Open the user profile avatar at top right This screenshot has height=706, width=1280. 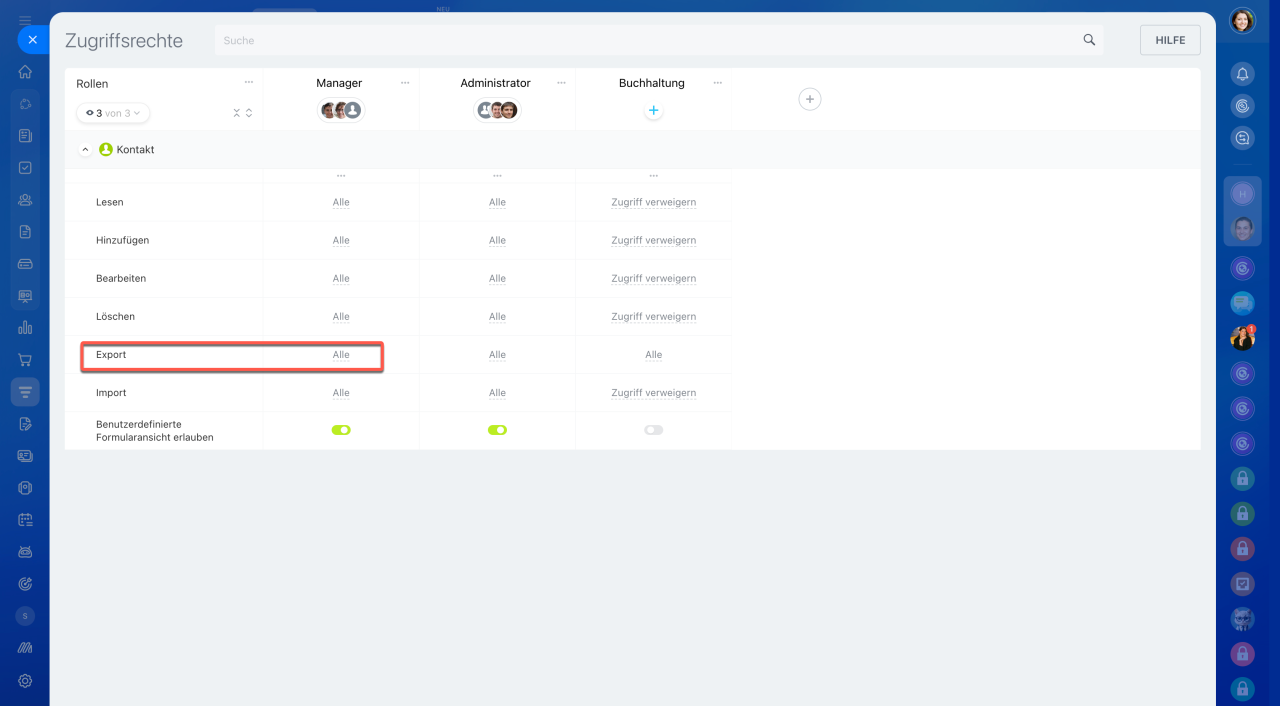(1242, 21)
